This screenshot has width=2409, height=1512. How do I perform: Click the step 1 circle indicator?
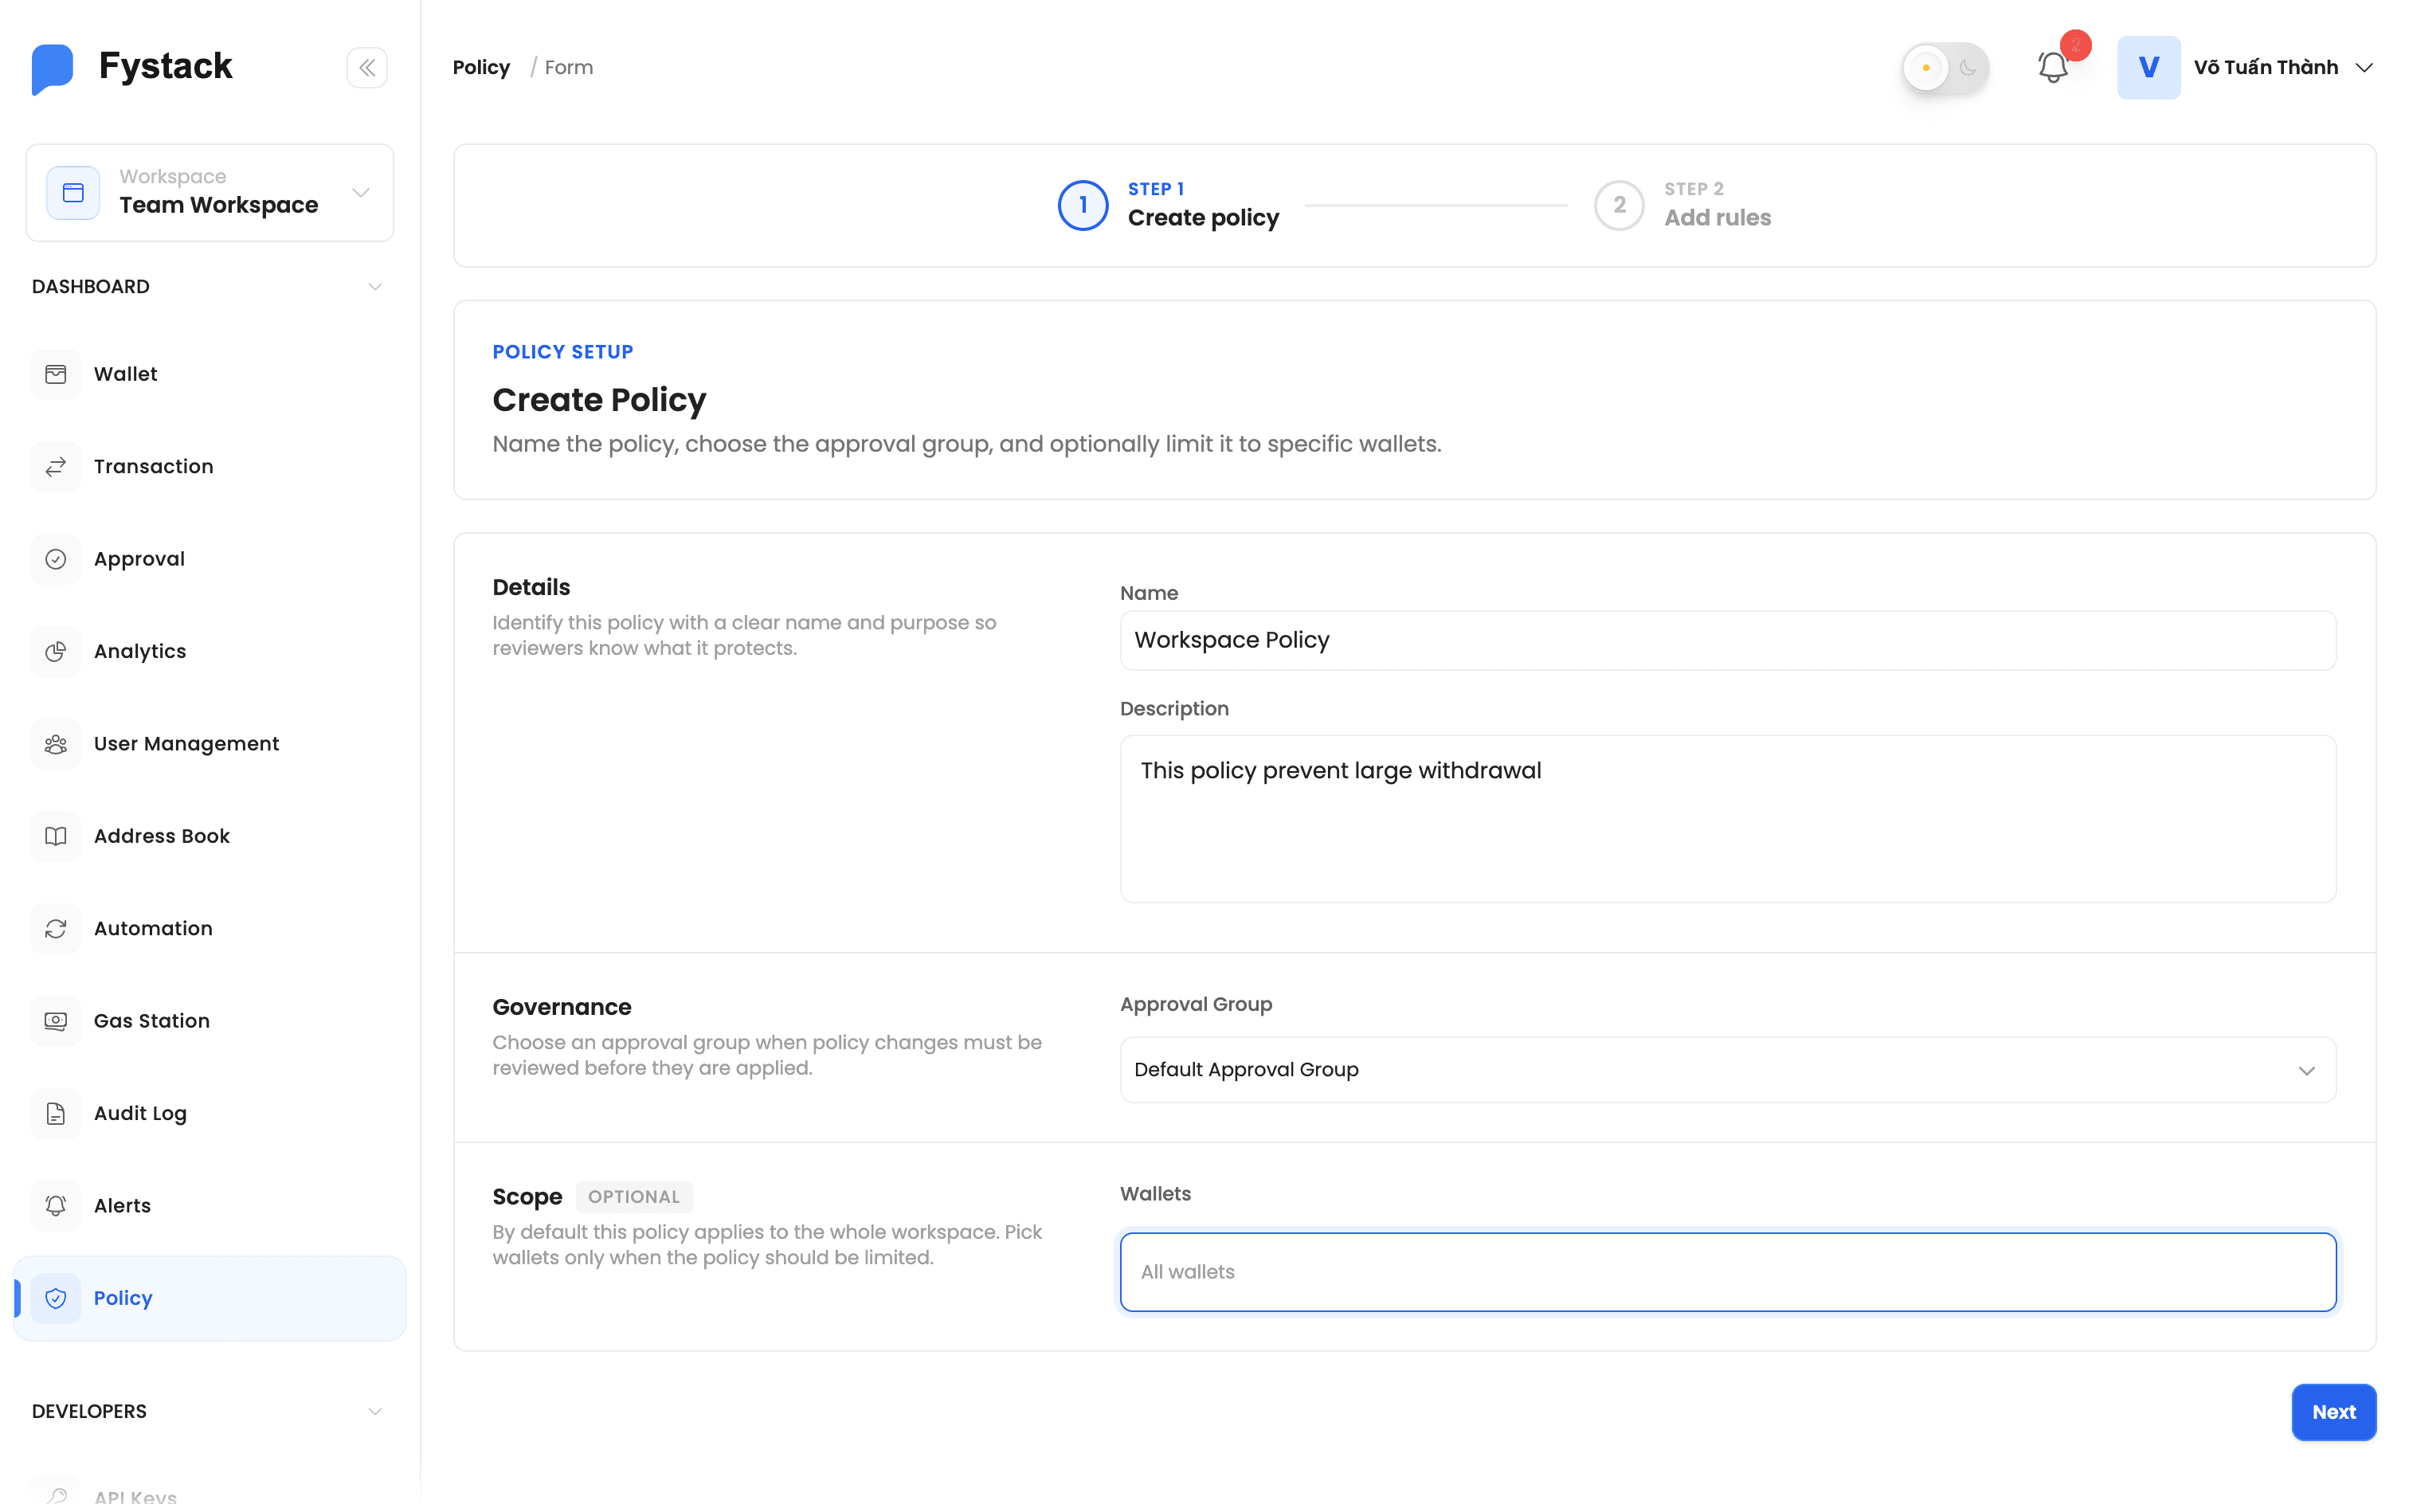pos(1083,205)
